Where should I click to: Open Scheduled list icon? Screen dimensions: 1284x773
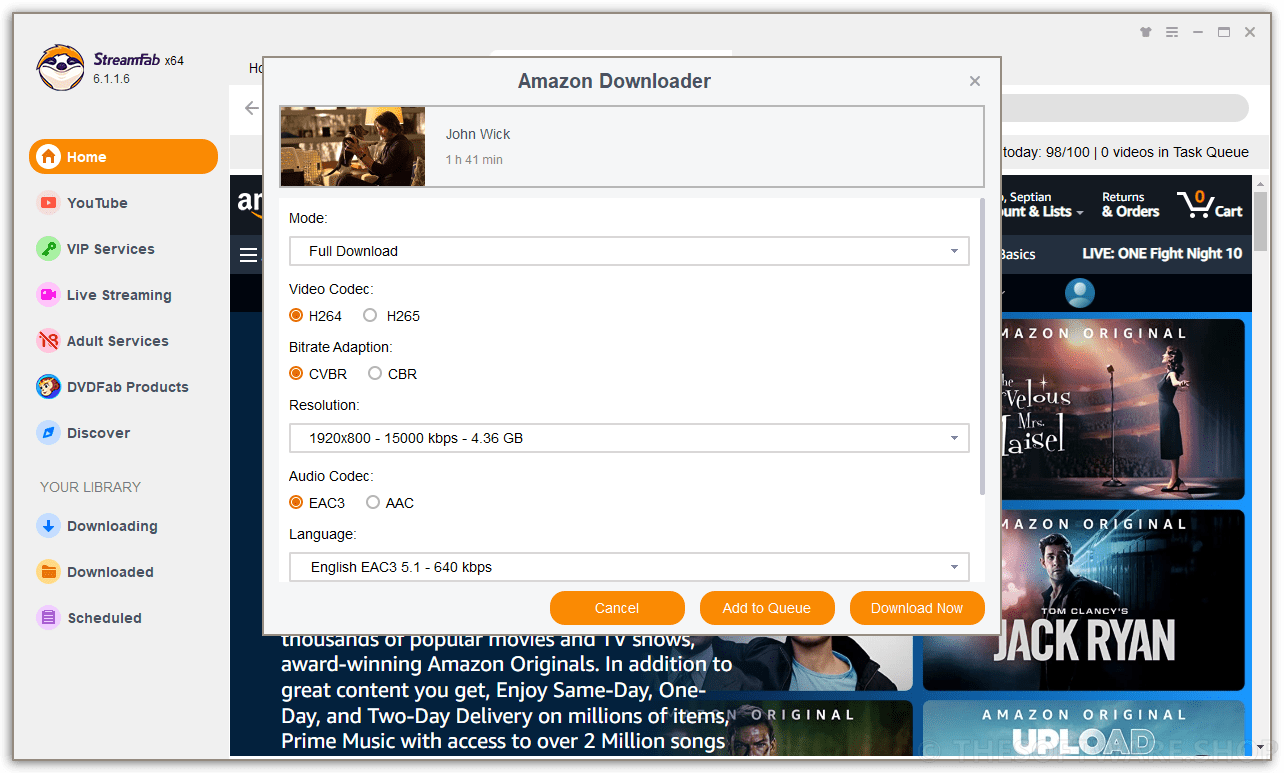point(48,618)
